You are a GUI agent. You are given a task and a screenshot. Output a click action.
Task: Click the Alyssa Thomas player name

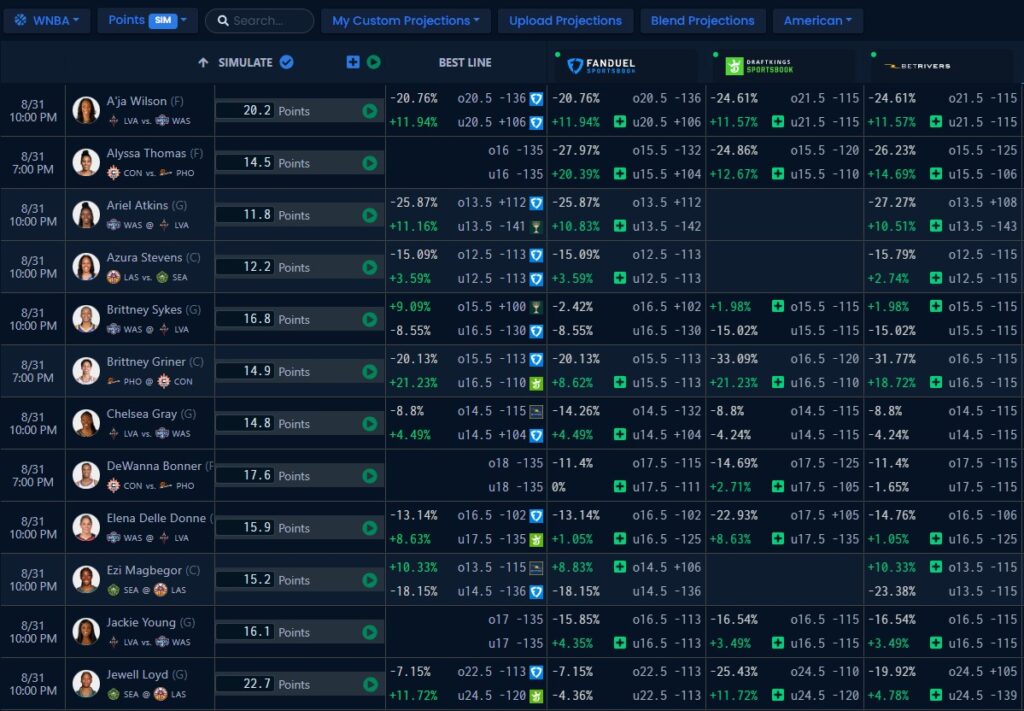(x=146, y=153)
